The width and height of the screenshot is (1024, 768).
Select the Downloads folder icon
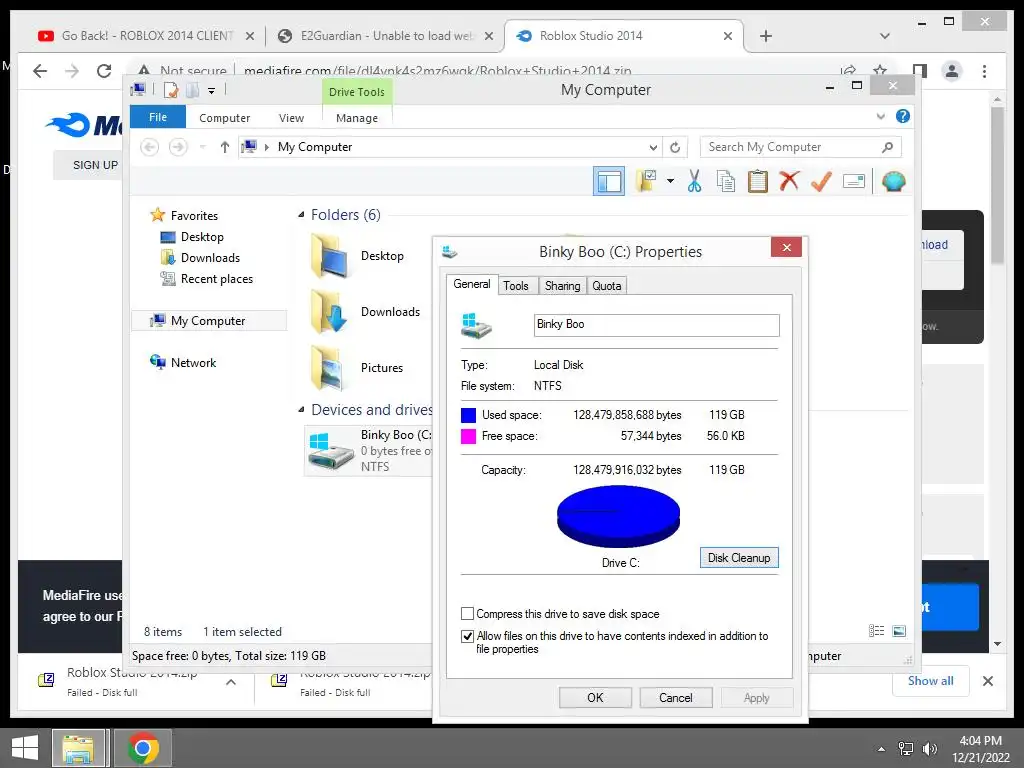[x=330, y=312]
